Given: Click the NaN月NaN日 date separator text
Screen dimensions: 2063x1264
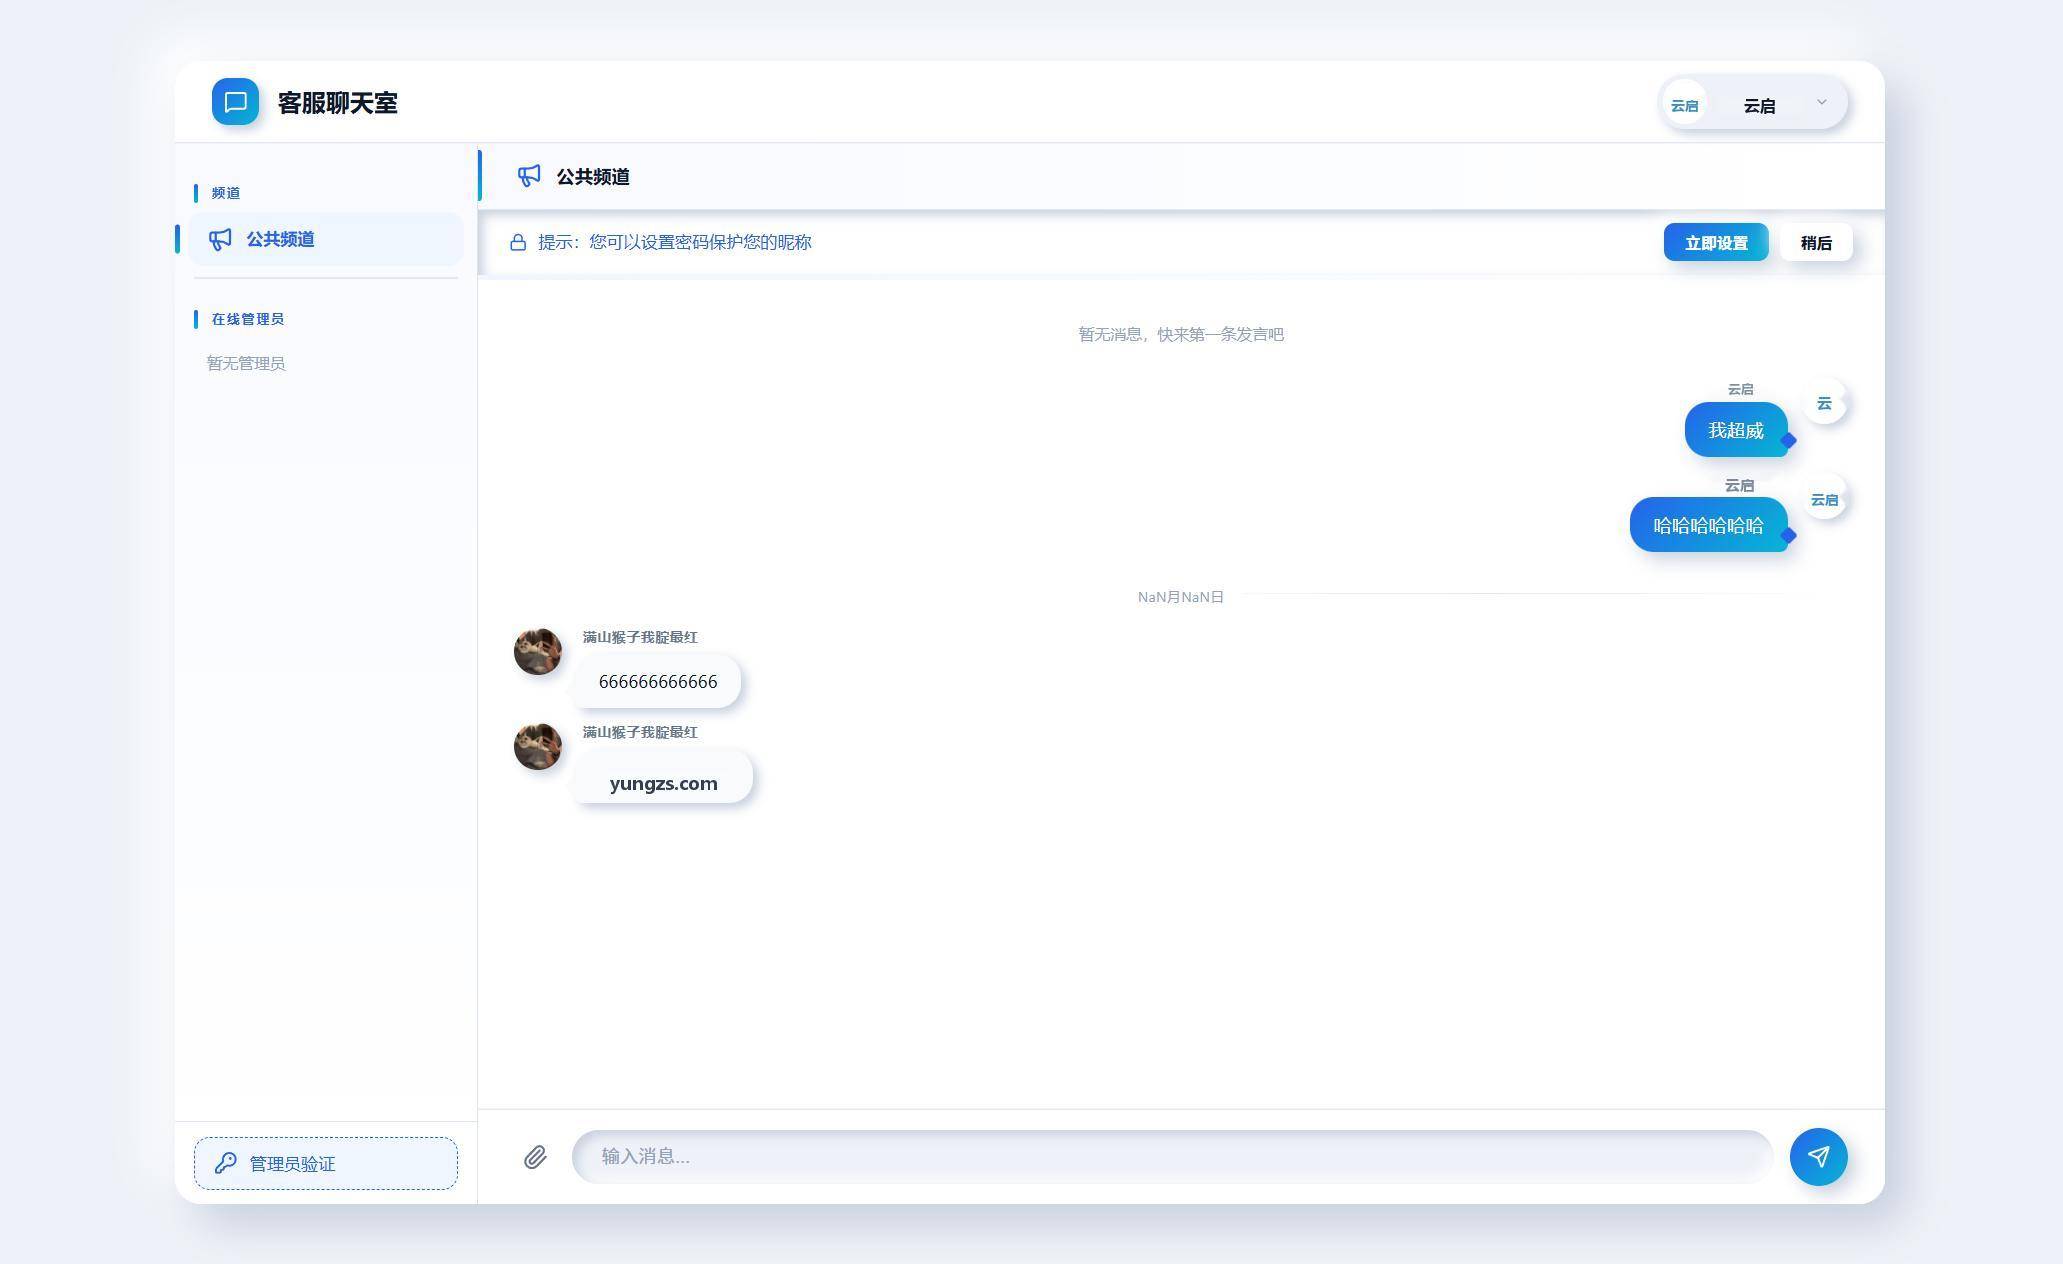Looking at the screenshot, I should (x=1180, y=597).
